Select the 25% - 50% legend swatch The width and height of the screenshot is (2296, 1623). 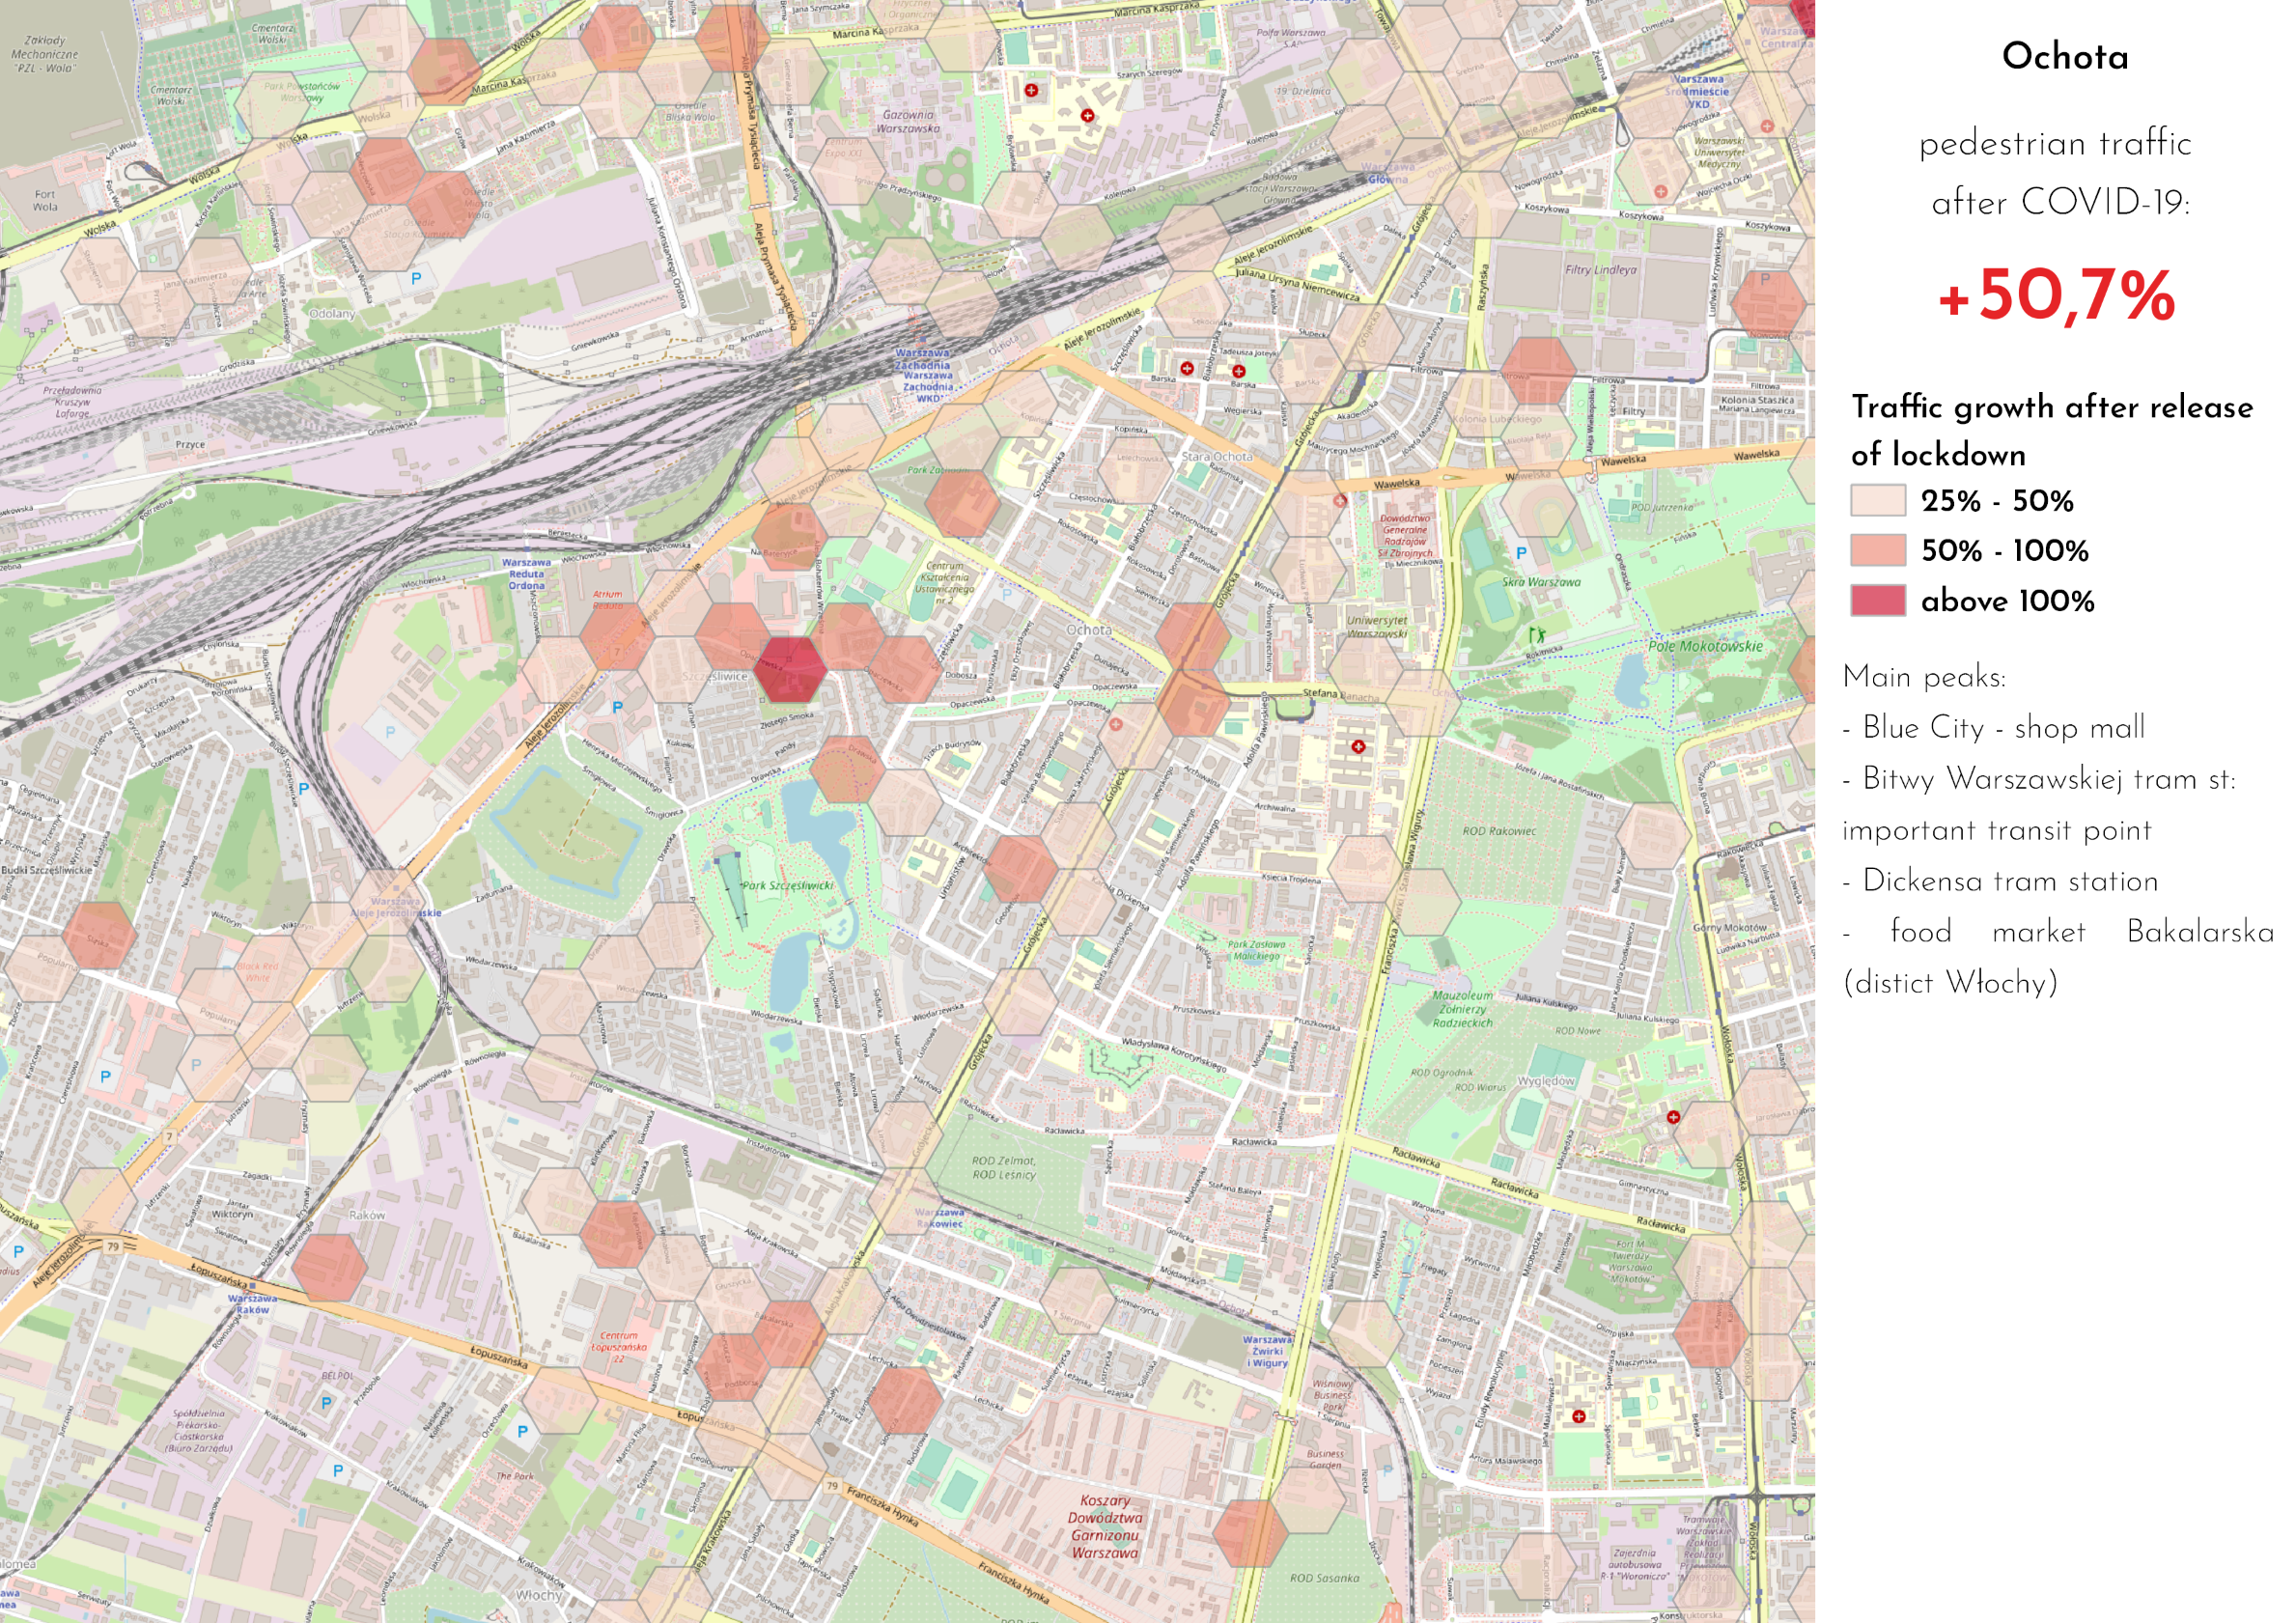pyautogui.click(x=1877, y=500)
